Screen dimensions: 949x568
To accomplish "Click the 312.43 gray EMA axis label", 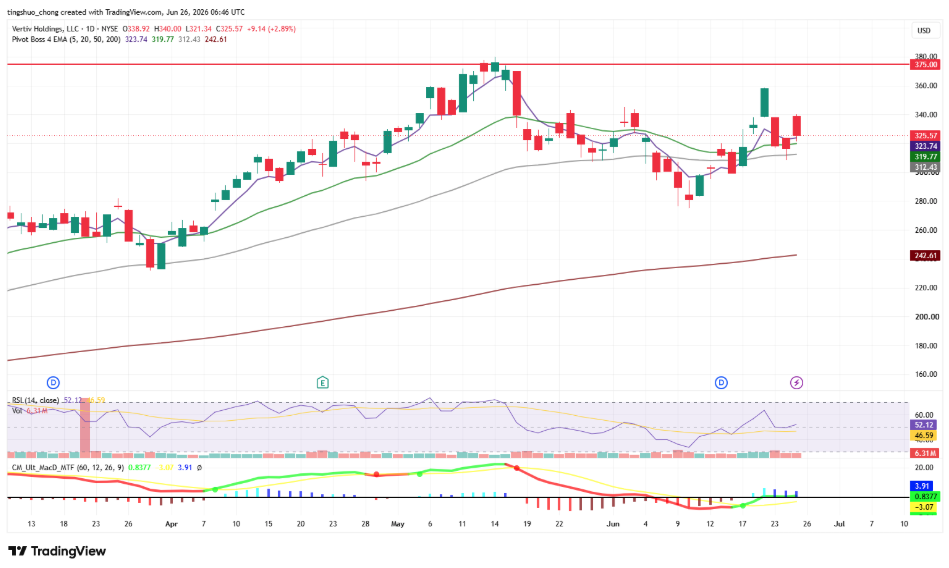I will (925, 167).
